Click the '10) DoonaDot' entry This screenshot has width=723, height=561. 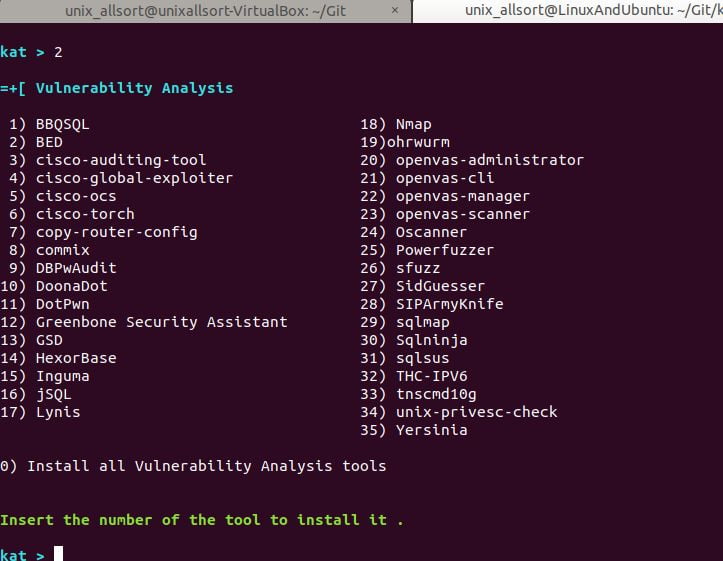(53, 286)
